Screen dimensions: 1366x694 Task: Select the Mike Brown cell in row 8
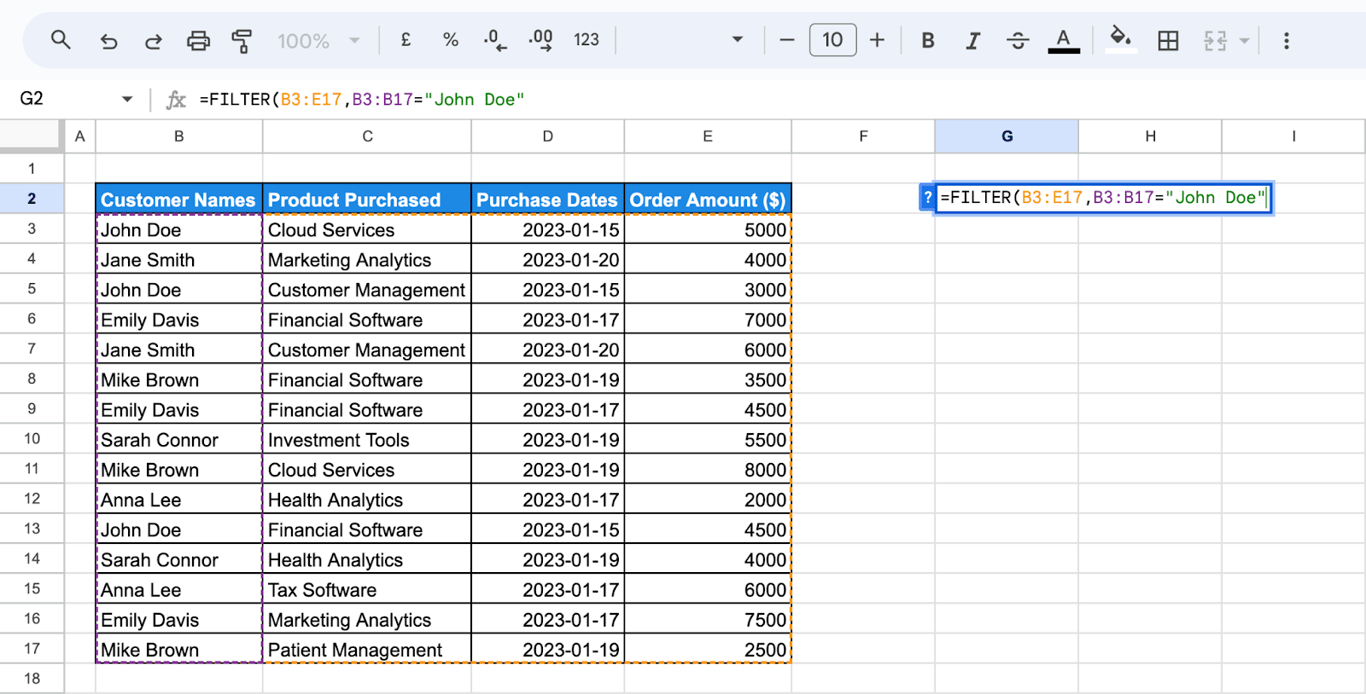point(179,379)
